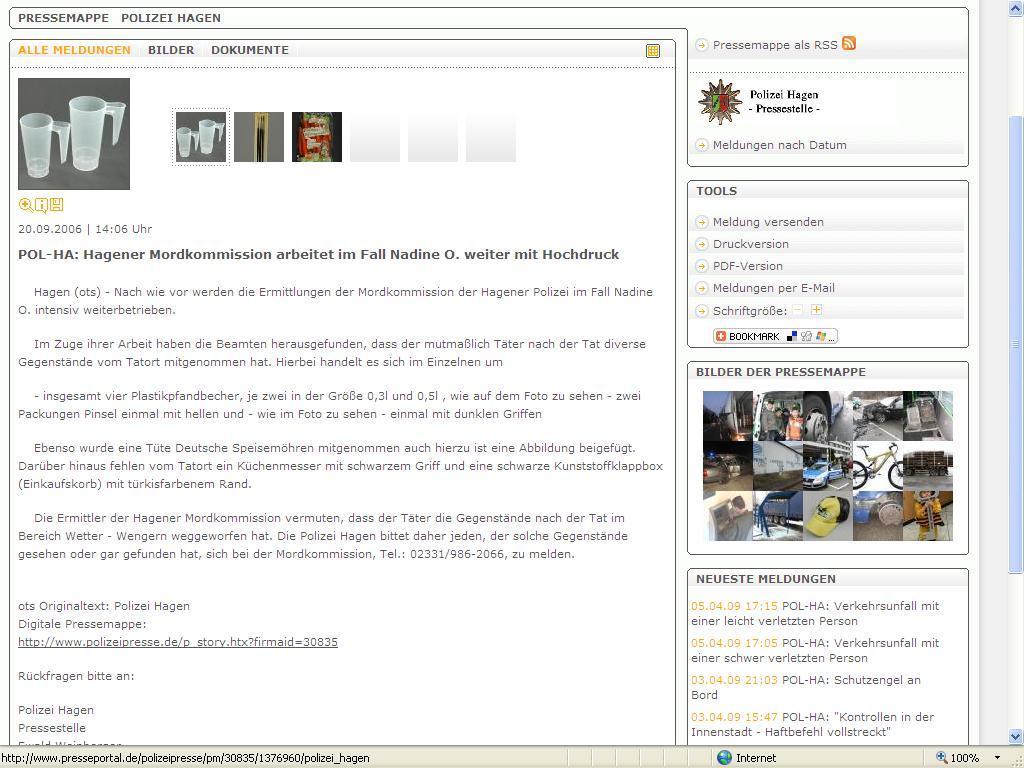Click the headline about Mordkommission Fall Nadine O.
Screen dimensions: 1024x768
pyautogui.click(x=319, y=255)
